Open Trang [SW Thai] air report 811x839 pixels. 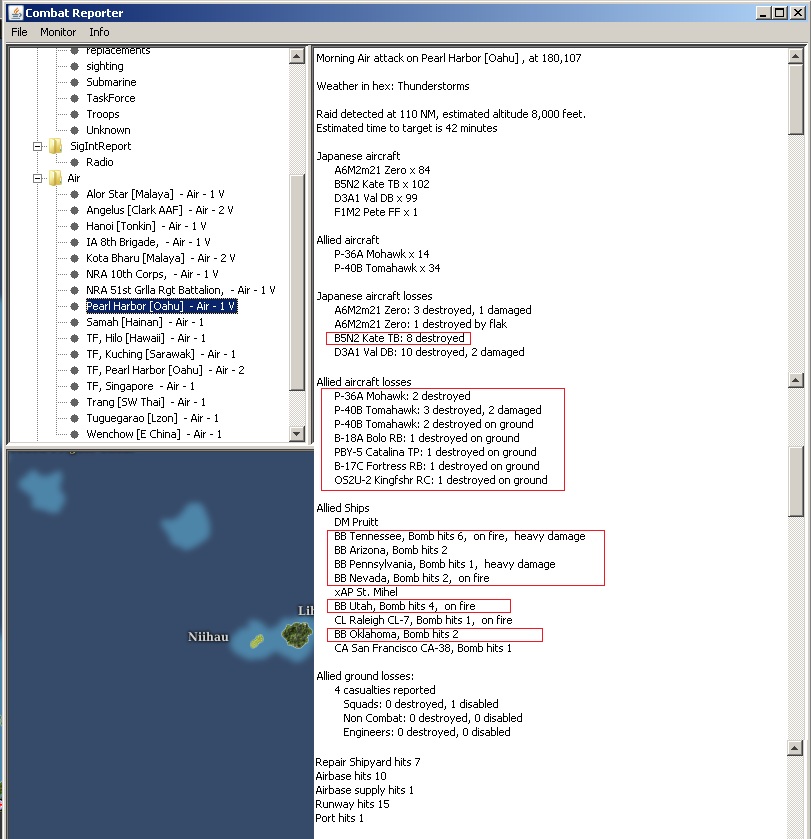point(146,402)
